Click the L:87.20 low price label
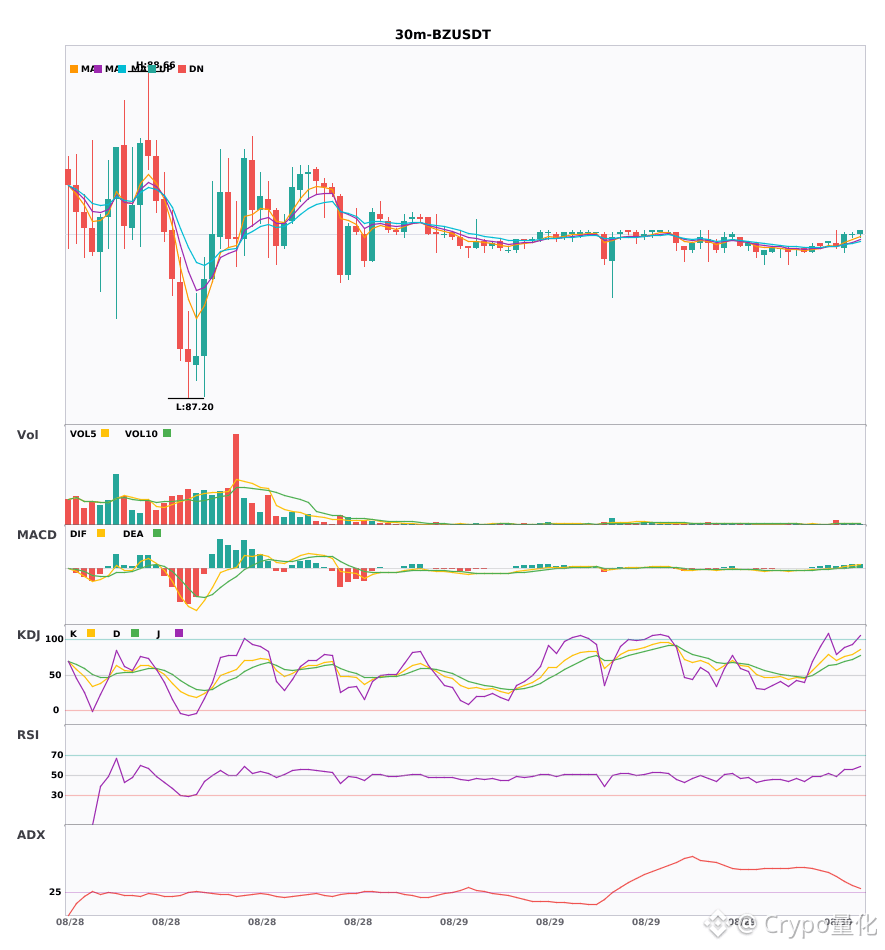Image resolution: width=885 pixels, height=950 pixels. [x=194, y=407]
